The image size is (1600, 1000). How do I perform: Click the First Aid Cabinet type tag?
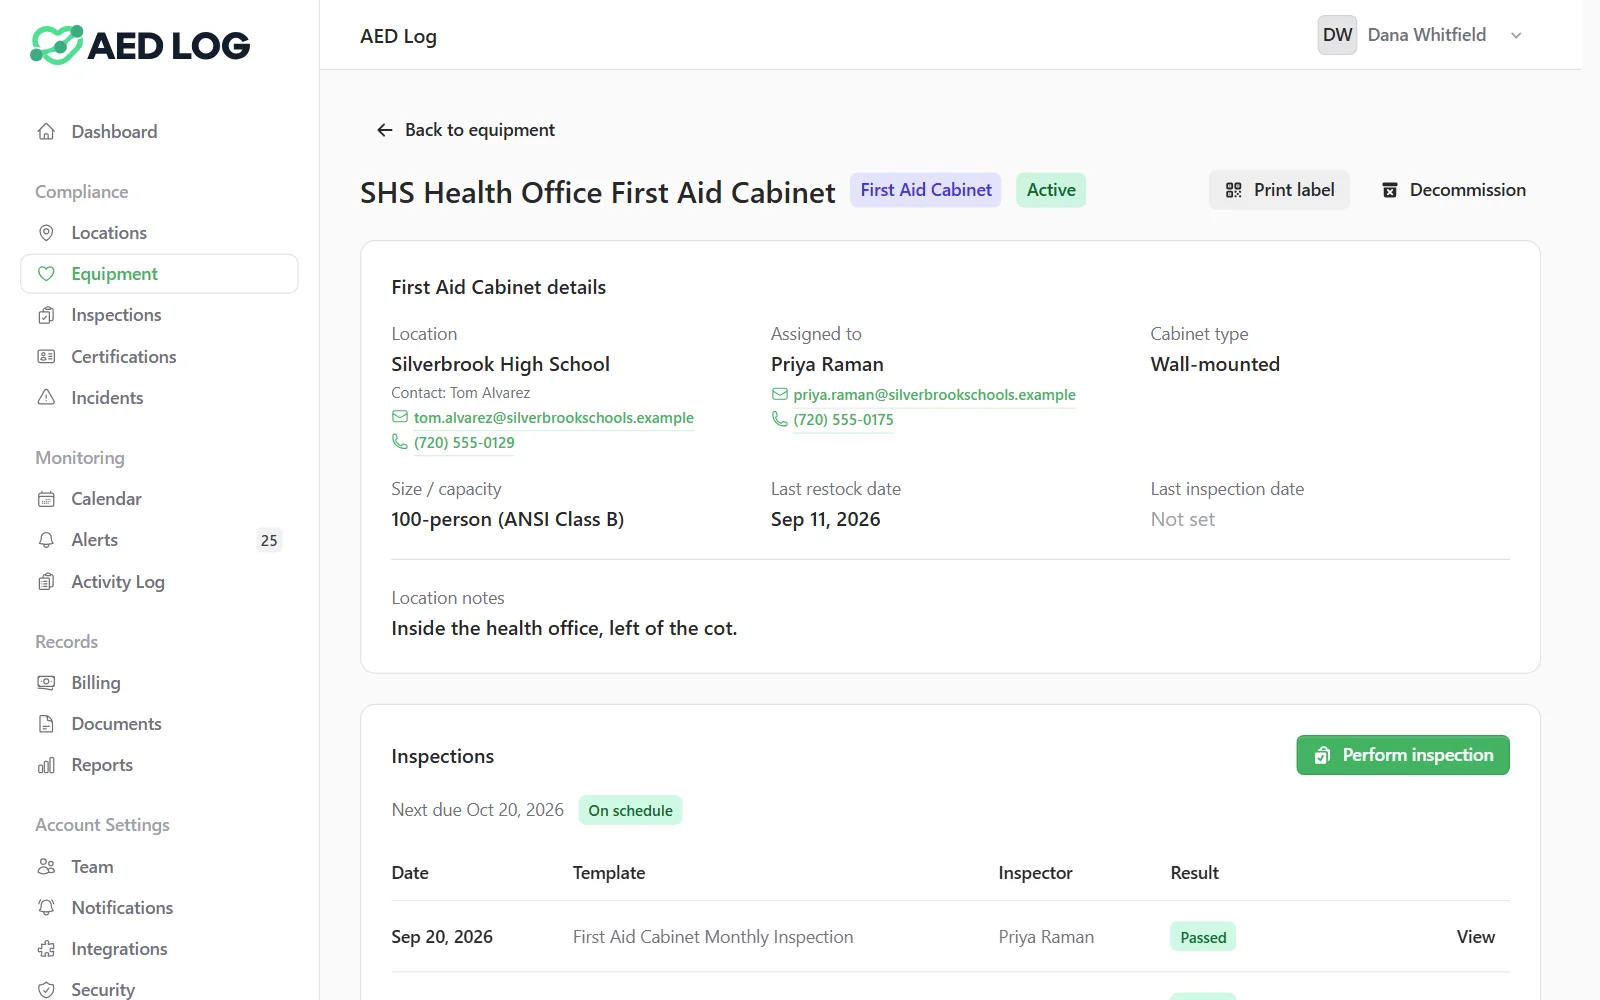926,190
